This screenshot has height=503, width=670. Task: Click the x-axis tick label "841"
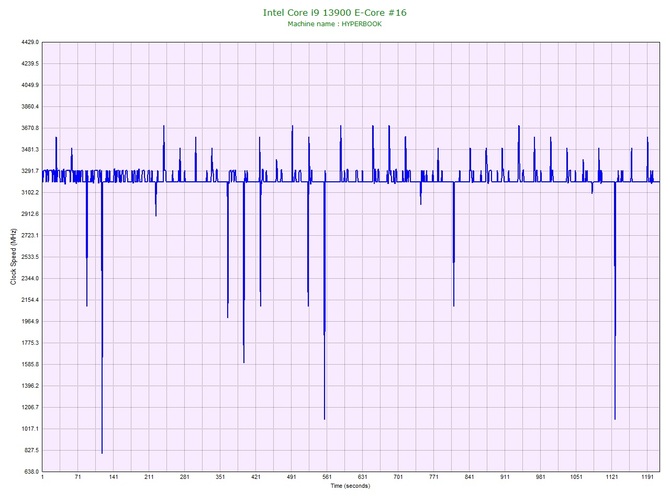point(469,477)
